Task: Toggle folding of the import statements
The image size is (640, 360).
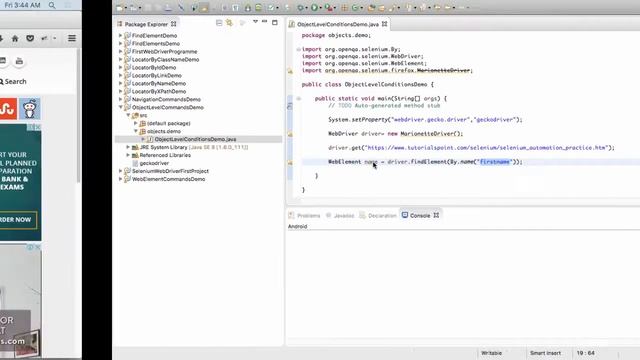Action: tap(298, 49)
